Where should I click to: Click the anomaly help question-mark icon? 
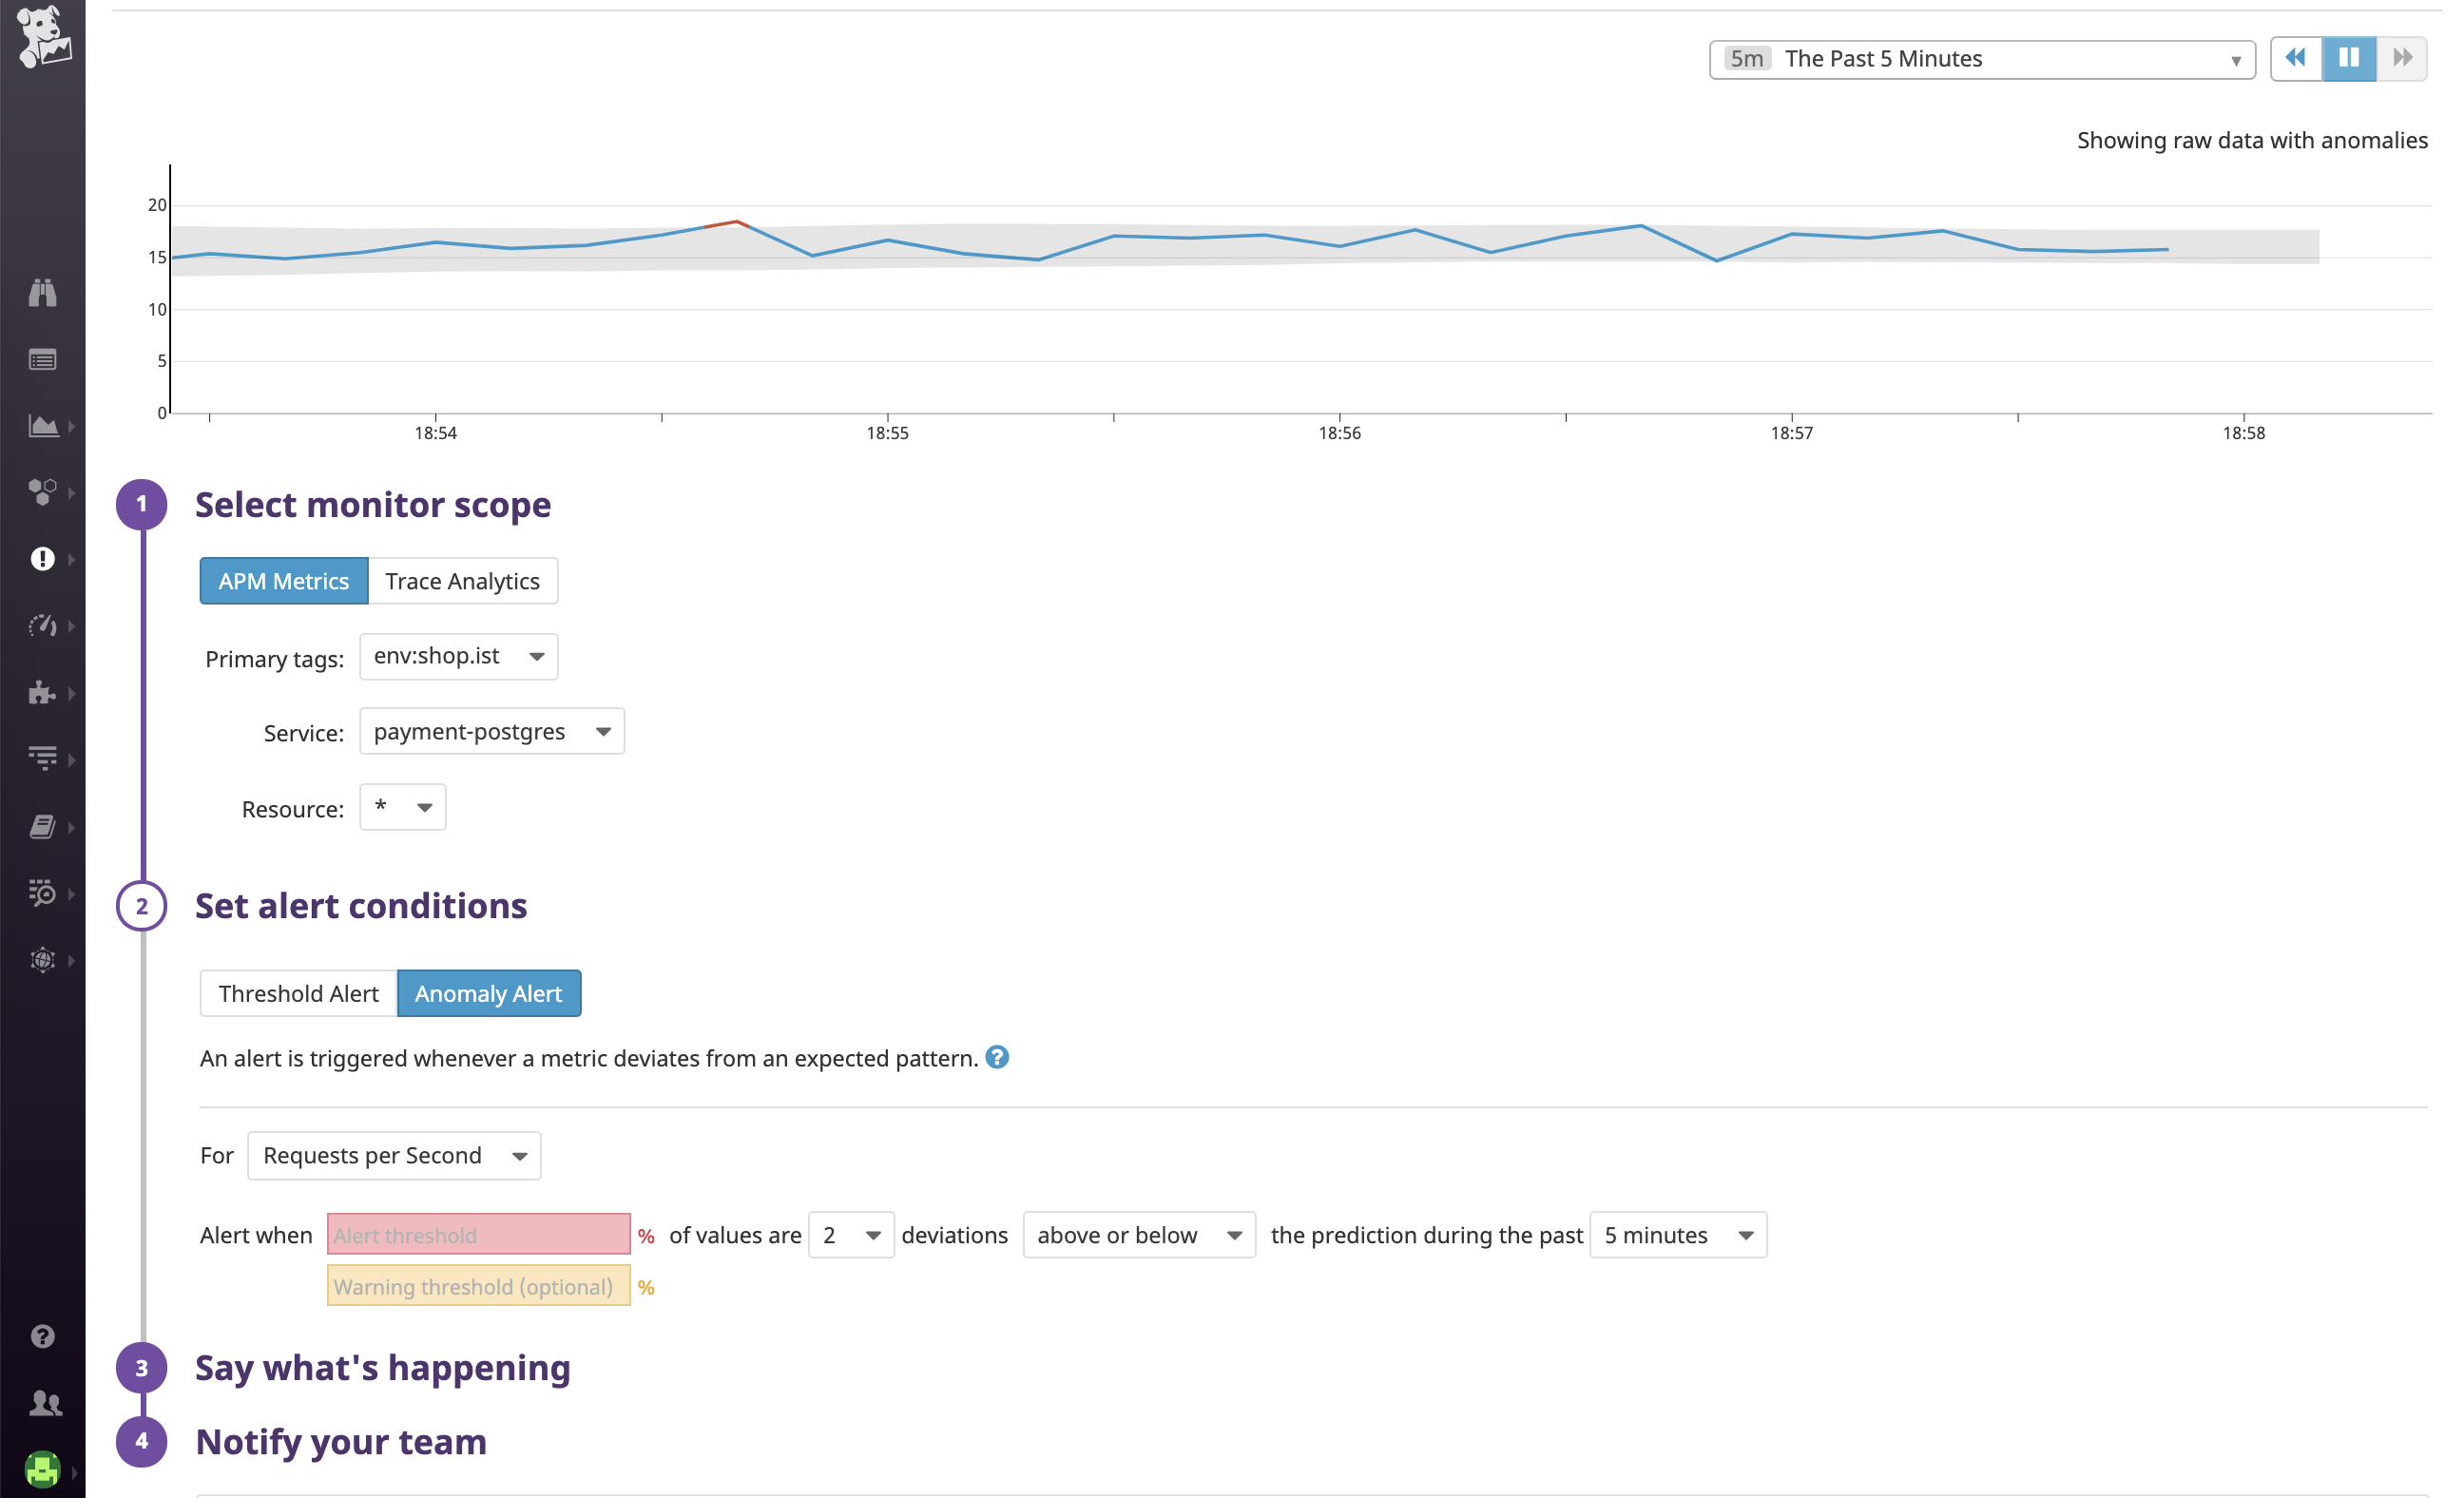click(x=996, y=1057)
